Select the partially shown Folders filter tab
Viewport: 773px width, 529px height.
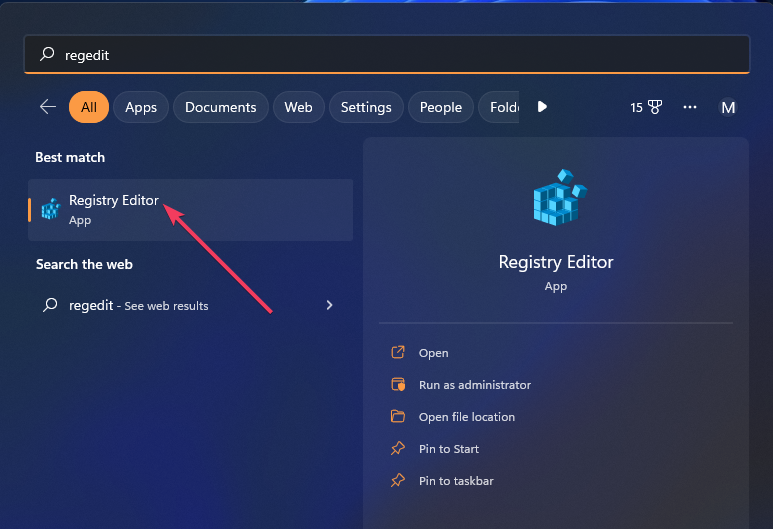499,107
